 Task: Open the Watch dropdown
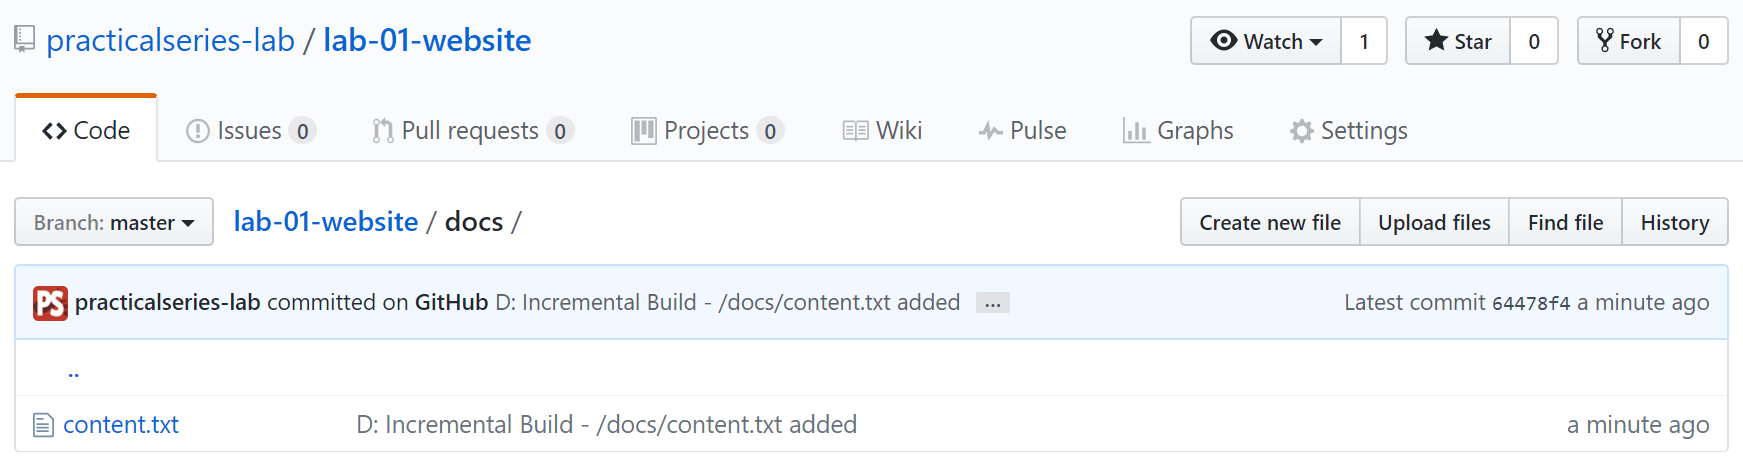tap(1266, 41)
